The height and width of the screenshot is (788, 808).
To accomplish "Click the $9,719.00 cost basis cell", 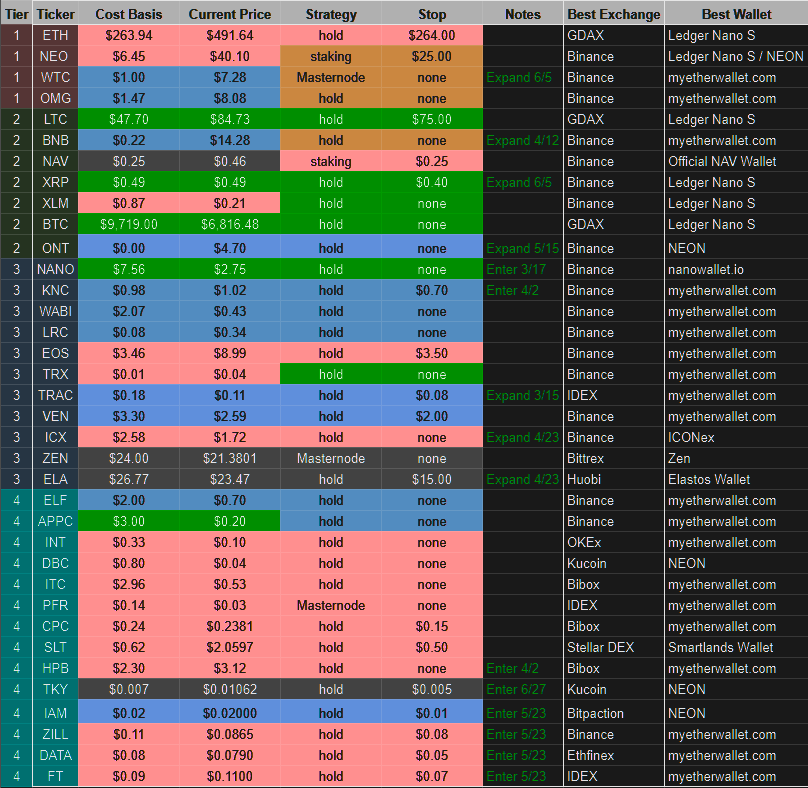I will (x=129, y=225).
